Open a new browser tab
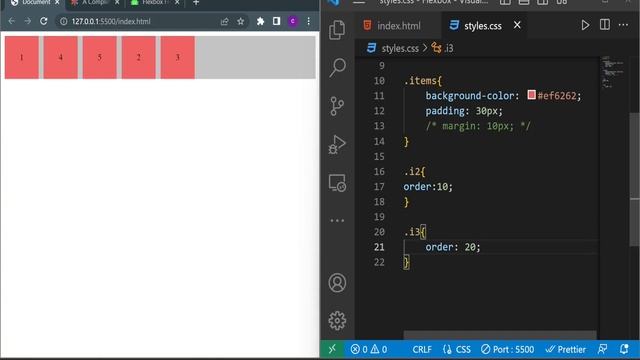 196,2
